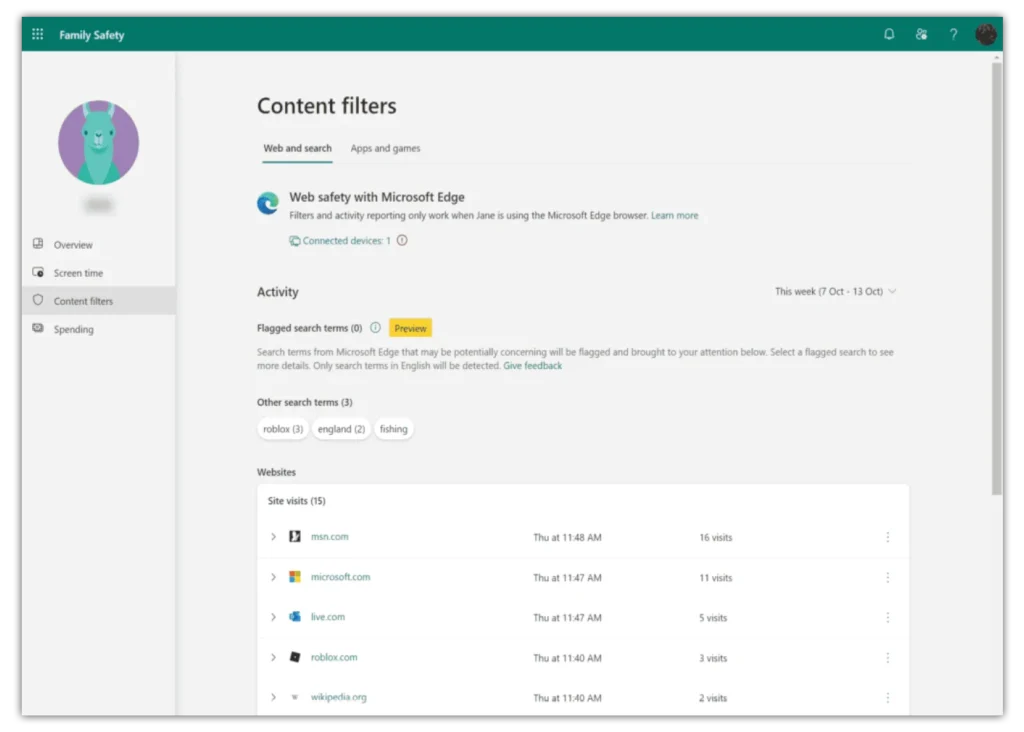The width and height of the screenshot is (1024, 732).
Task: Open help question mark icon
Action: point(953,34)
